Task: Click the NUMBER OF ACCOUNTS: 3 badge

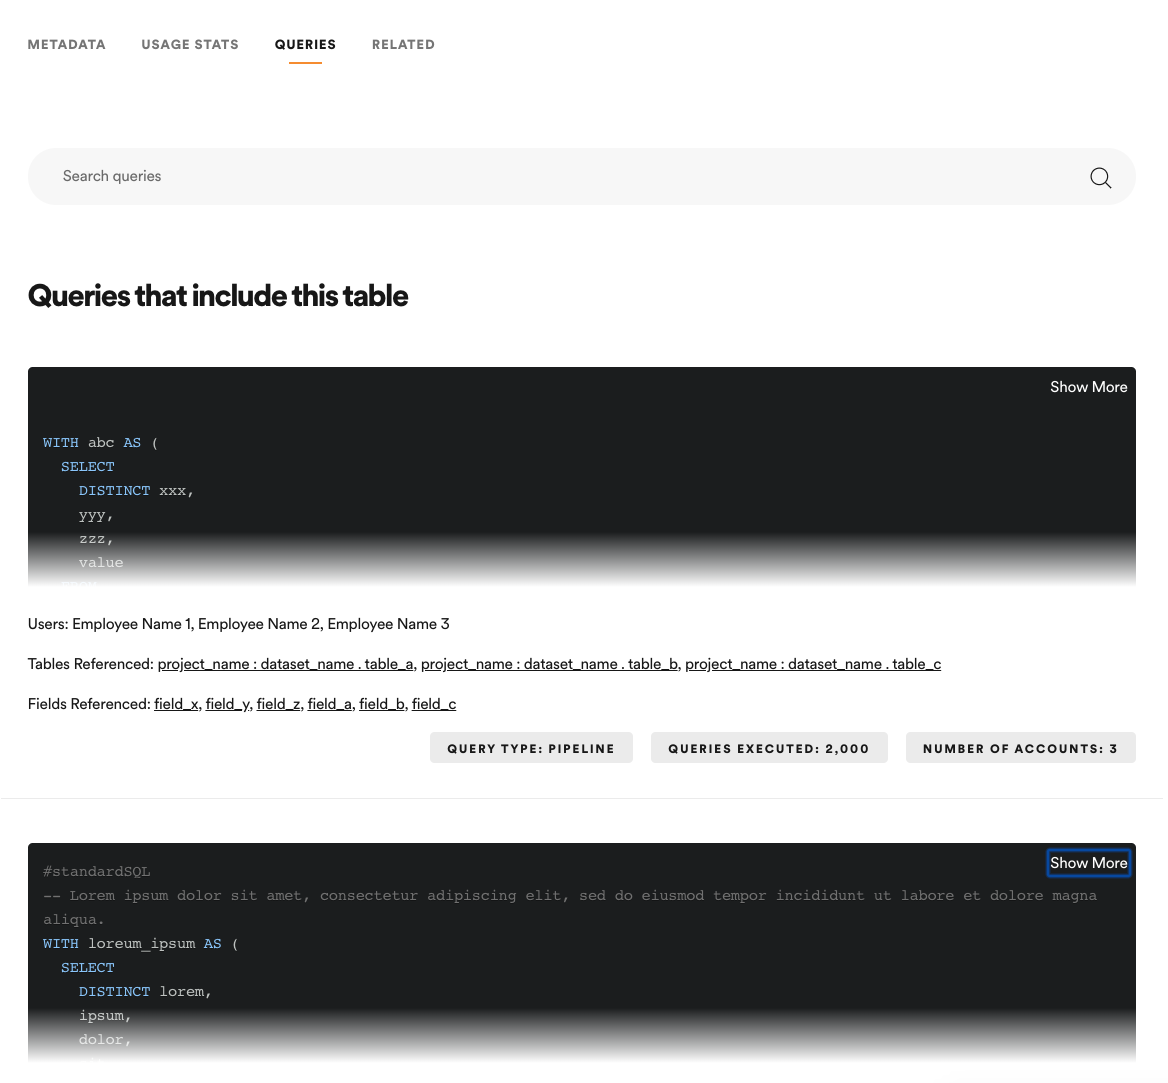Action: click(x=1020, y=747)
